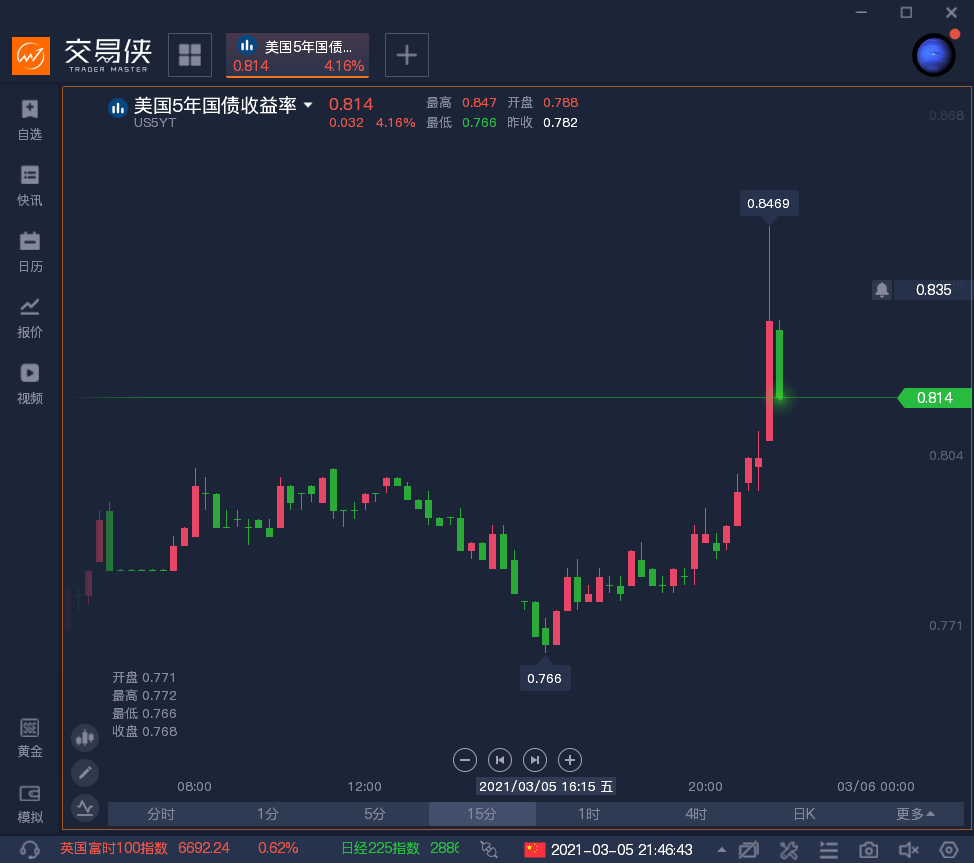Step the chart to the next candle
Image resolution: width=974 pixels, height=863 pixels.
coord(535,760)
